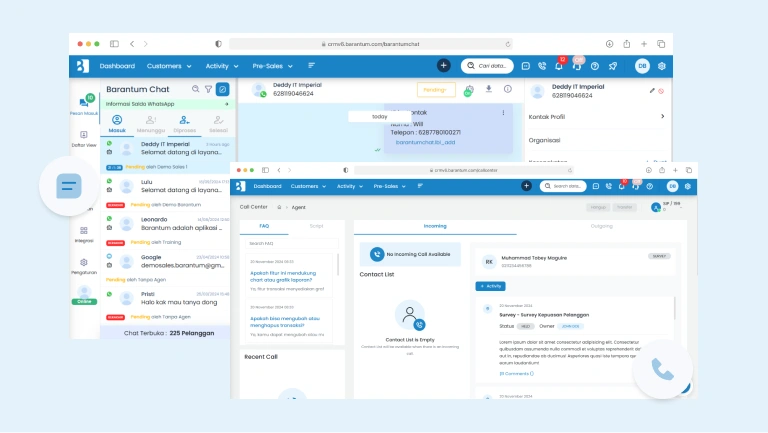
Task: Click Safari sidebar toggle in back window
Action: pos(114,44)
